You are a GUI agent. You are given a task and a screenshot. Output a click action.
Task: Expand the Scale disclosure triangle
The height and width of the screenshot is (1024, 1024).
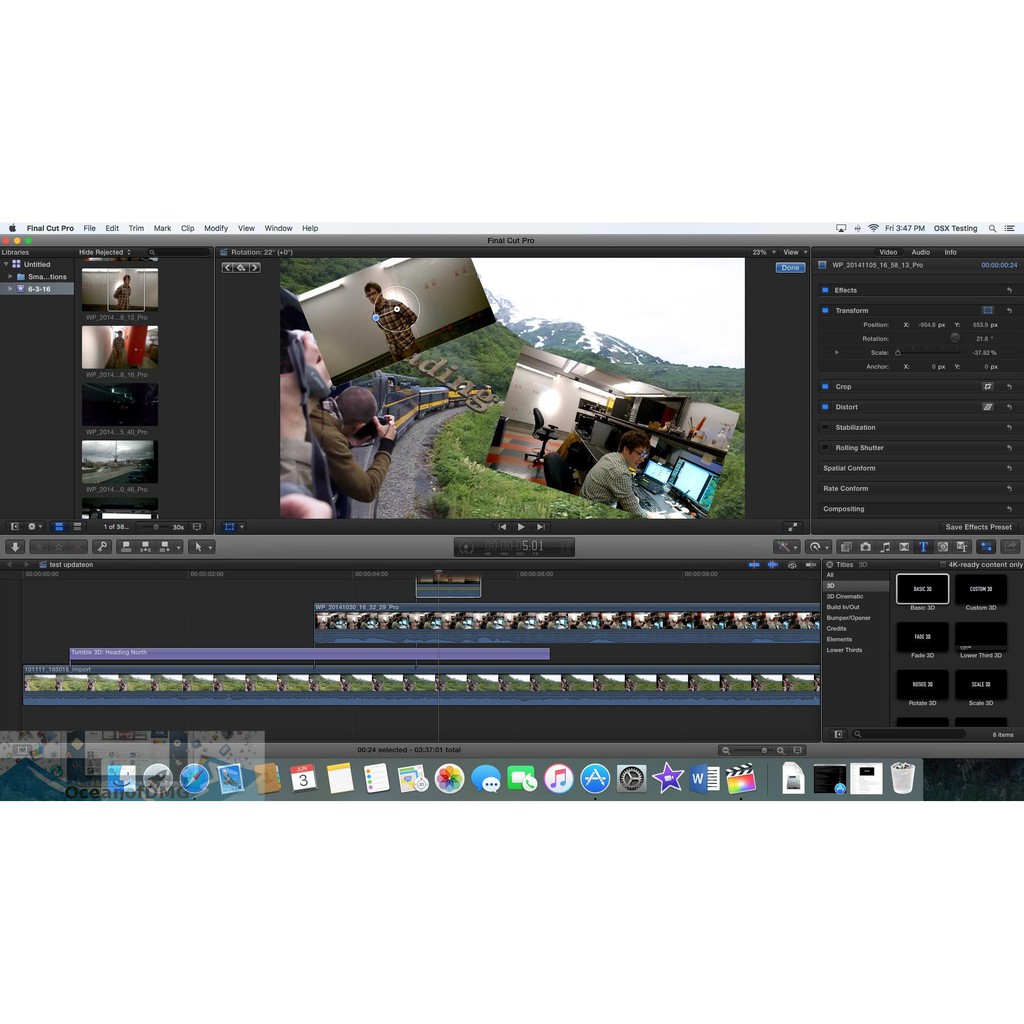(837, 353)
